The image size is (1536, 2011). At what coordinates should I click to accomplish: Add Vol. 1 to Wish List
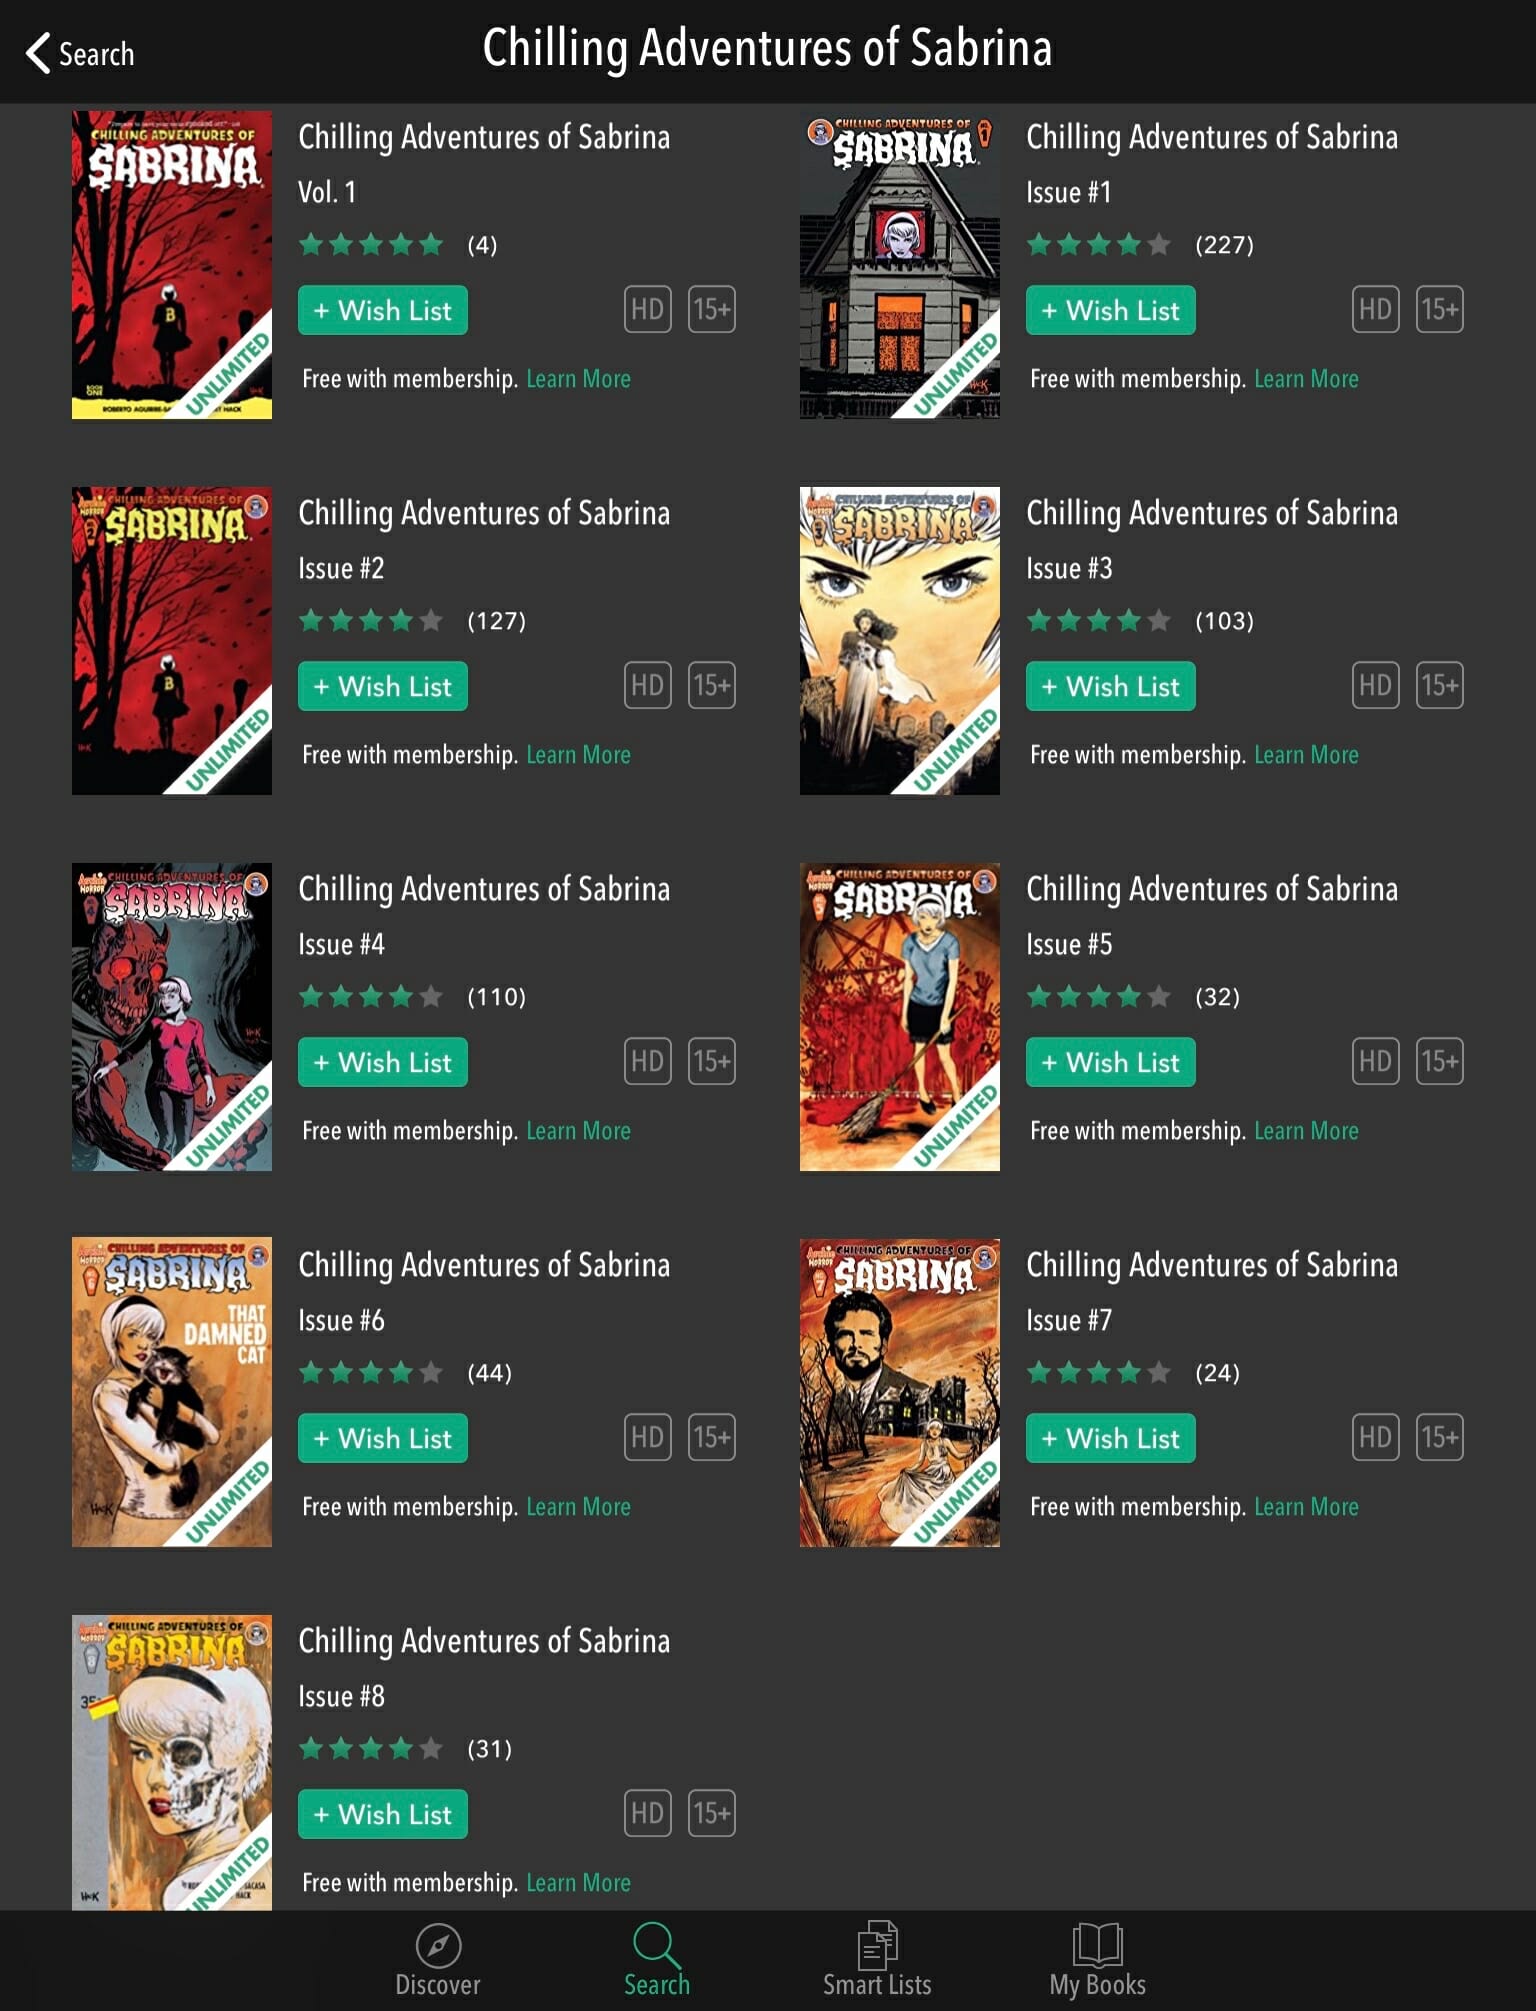pyautogui.click(x=383, y=310)
